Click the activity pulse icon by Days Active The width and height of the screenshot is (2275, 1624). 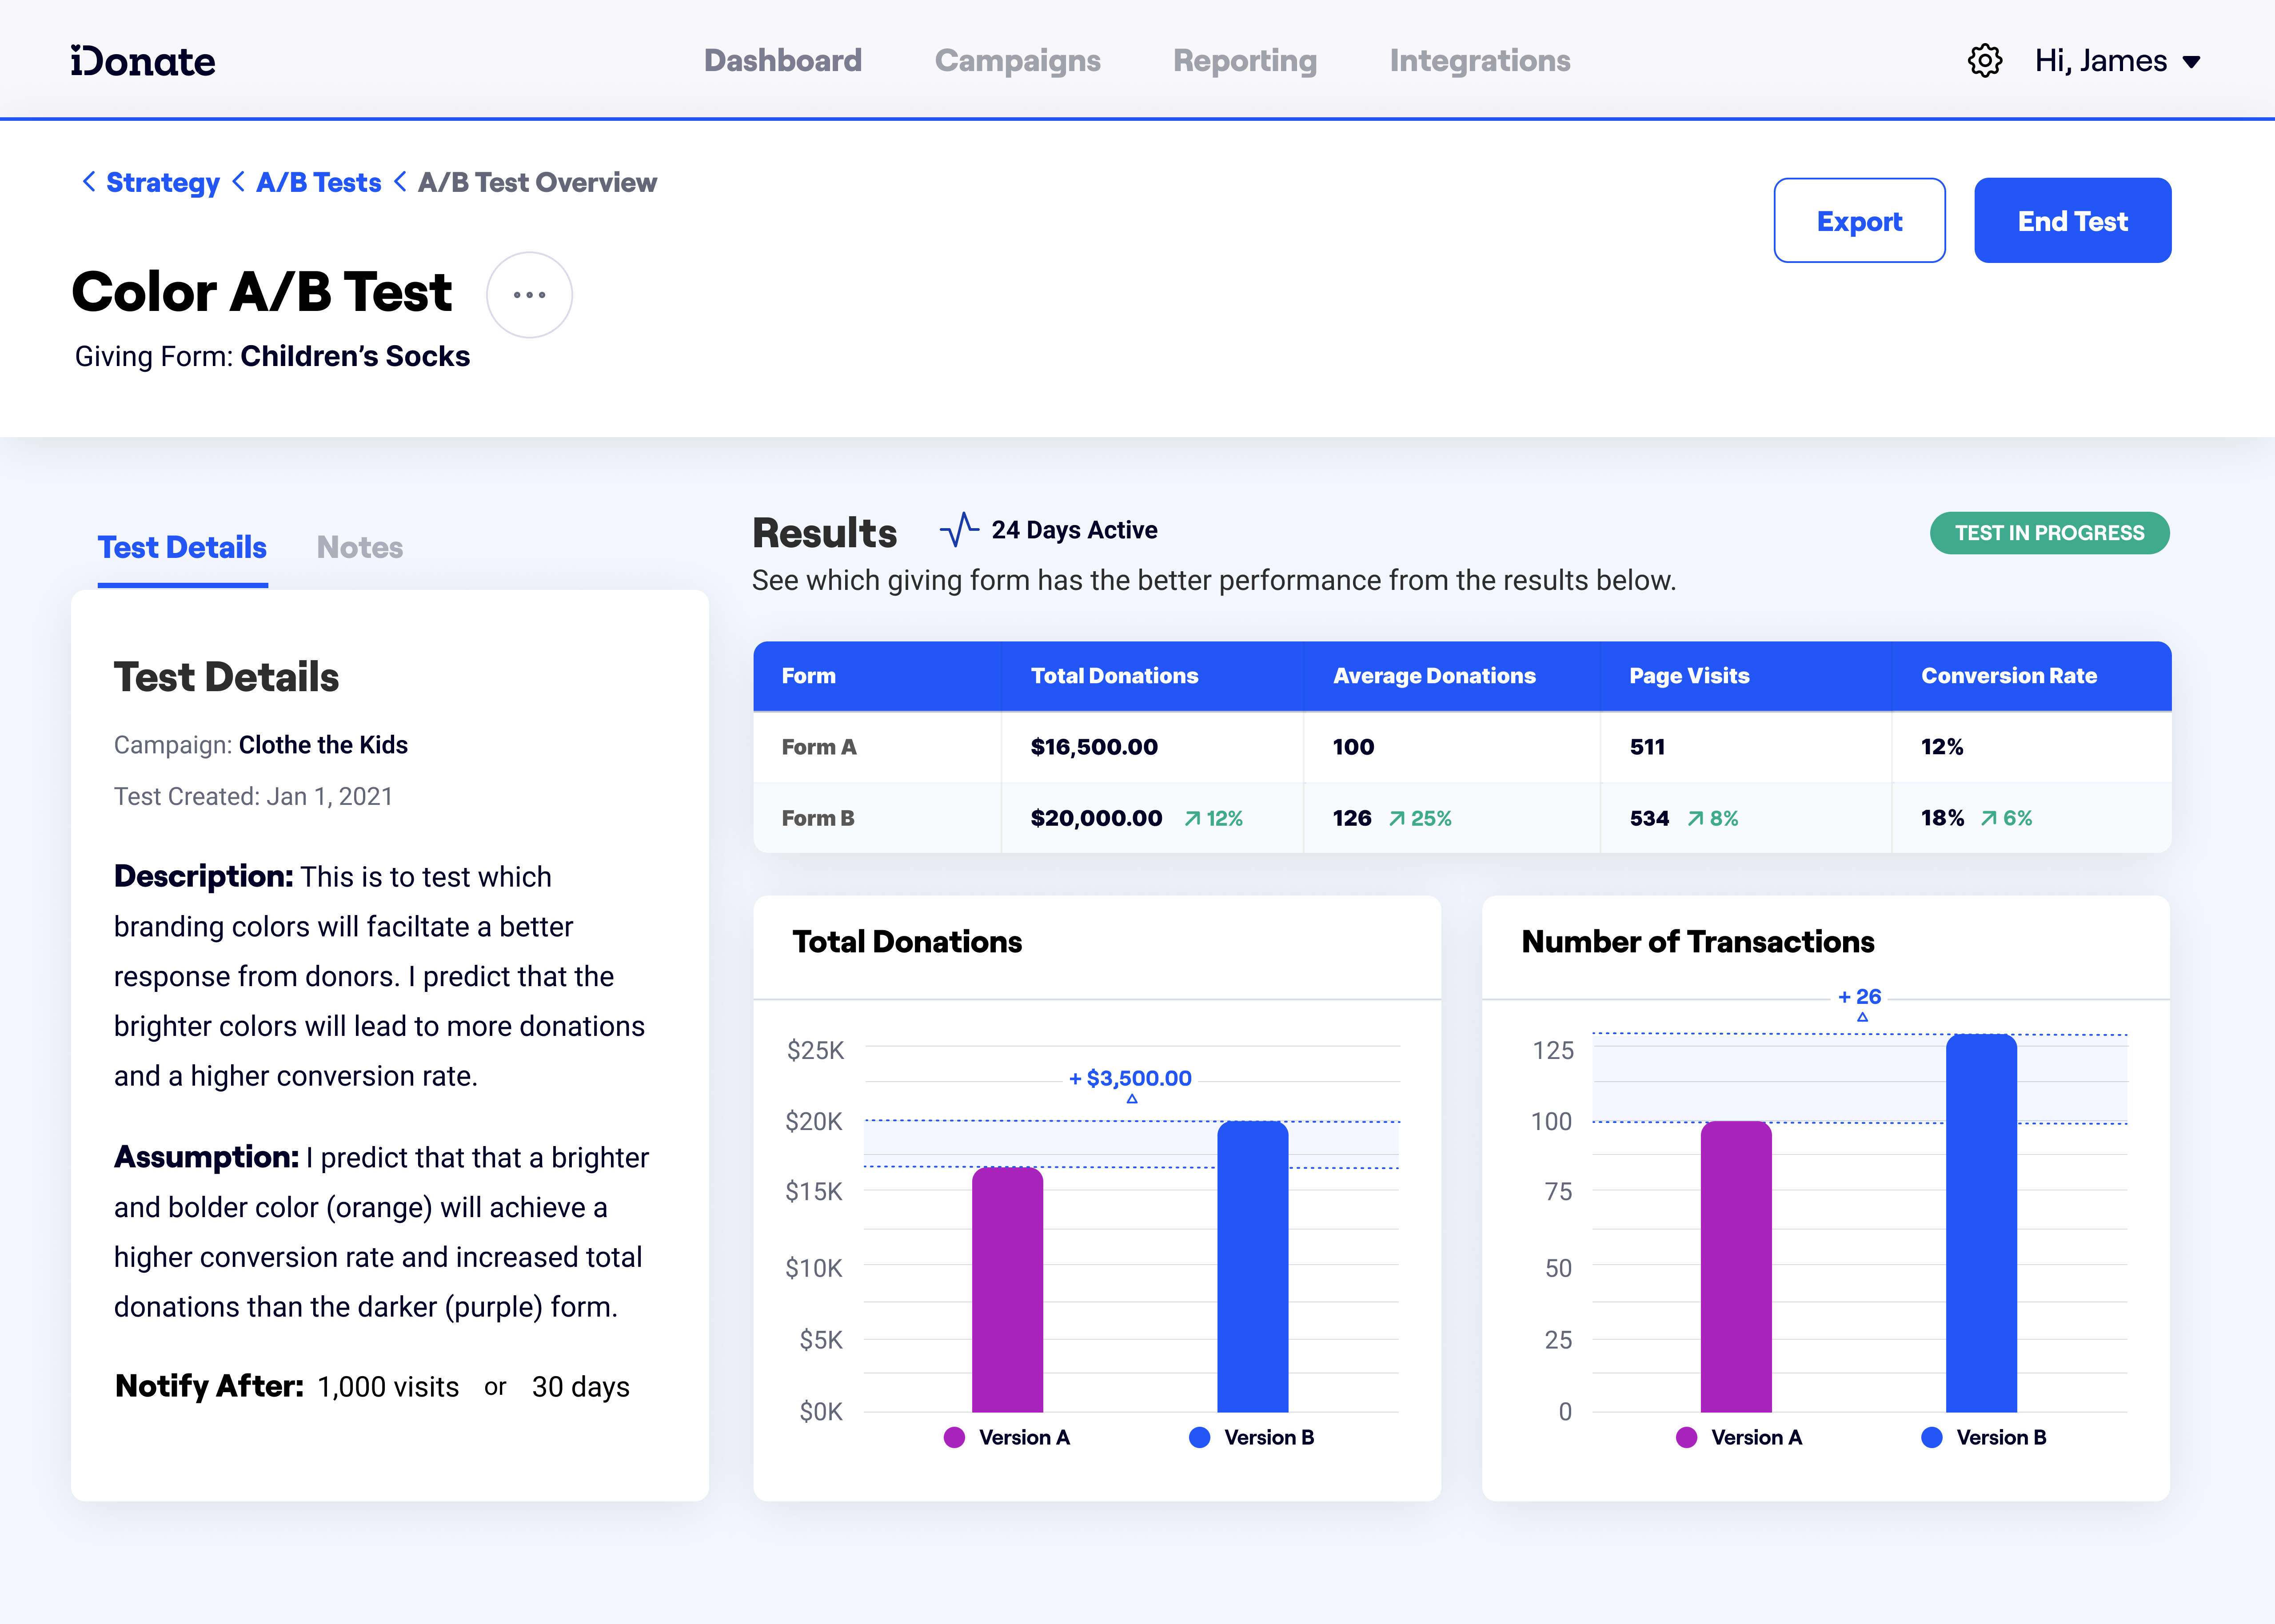click(x=958, y=530)
